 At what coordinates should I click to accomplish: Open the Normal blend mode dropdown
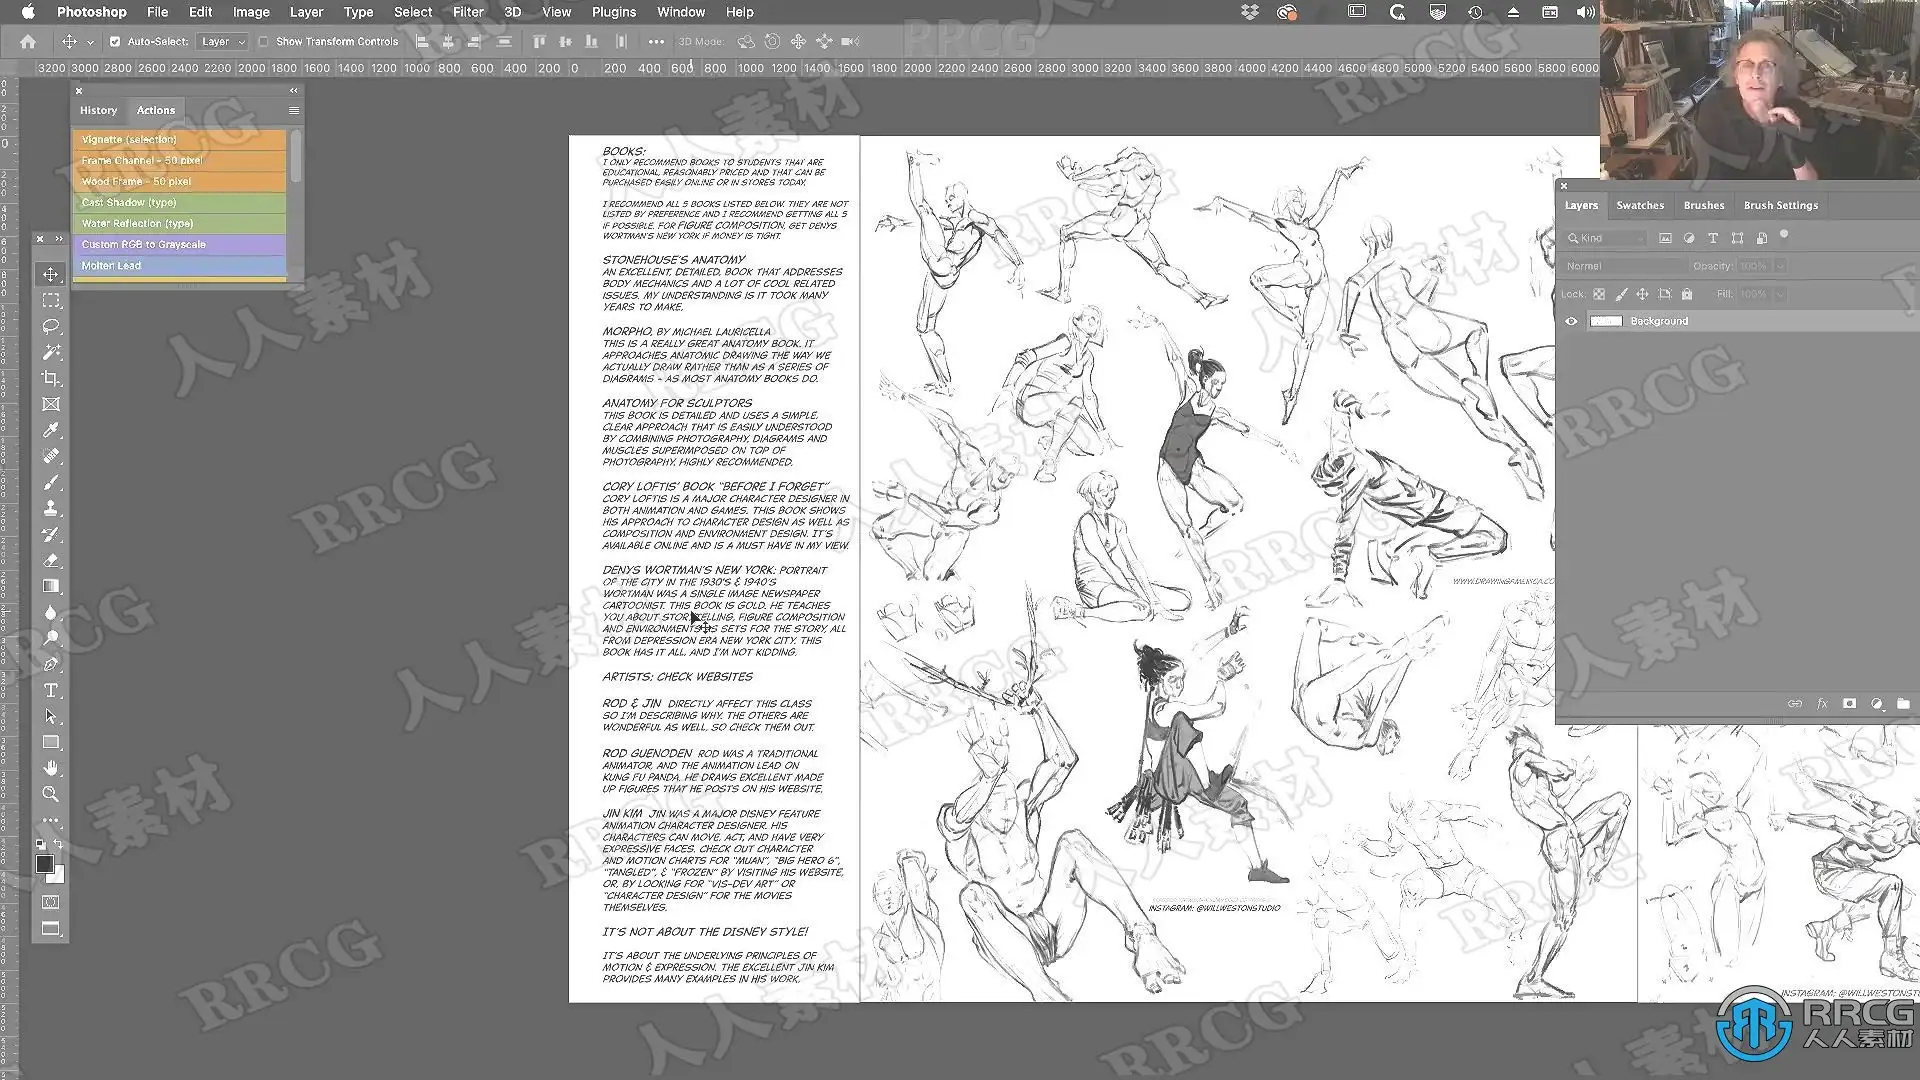[x=1624, y=266]
